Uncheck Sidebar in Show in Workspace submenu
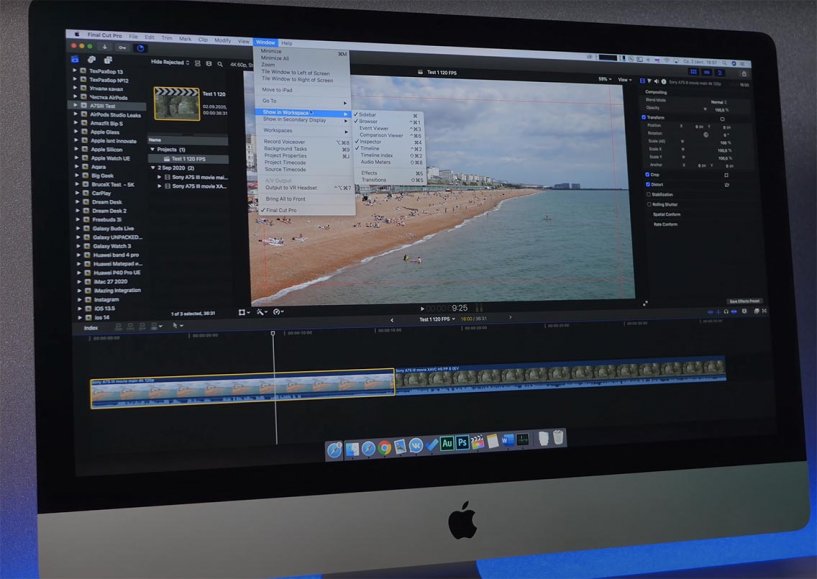The image size is (817, 579). [388, 115]
